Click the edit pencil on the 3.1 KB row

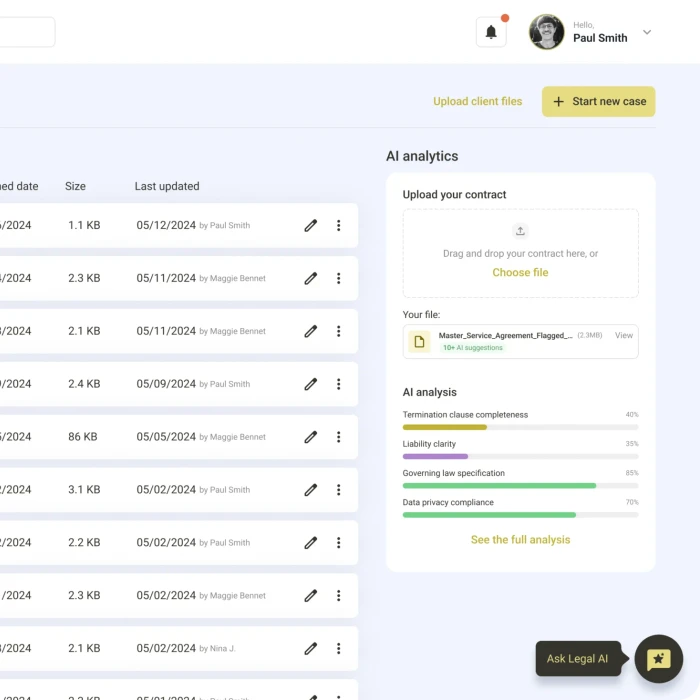point(311,490)
